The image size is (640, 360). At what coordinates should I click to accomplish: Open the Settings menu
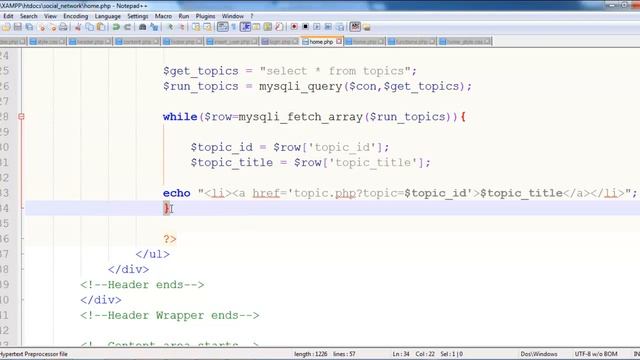(x=138, y=16)
